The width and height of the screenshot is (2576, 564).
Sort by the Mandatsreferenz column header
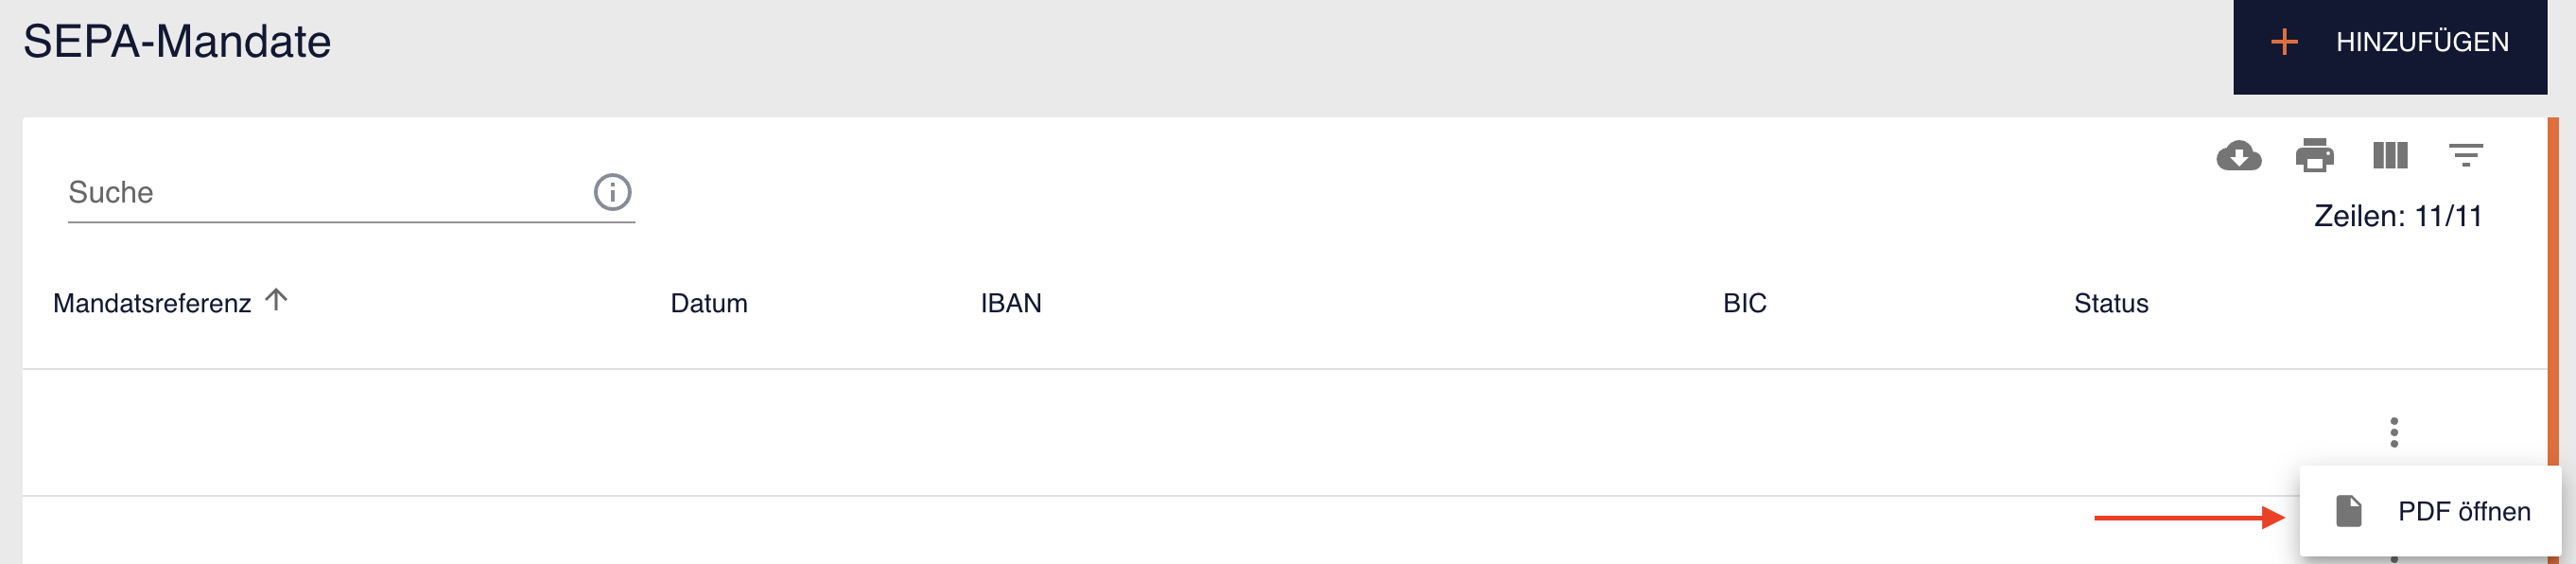[x=152, y=304]
